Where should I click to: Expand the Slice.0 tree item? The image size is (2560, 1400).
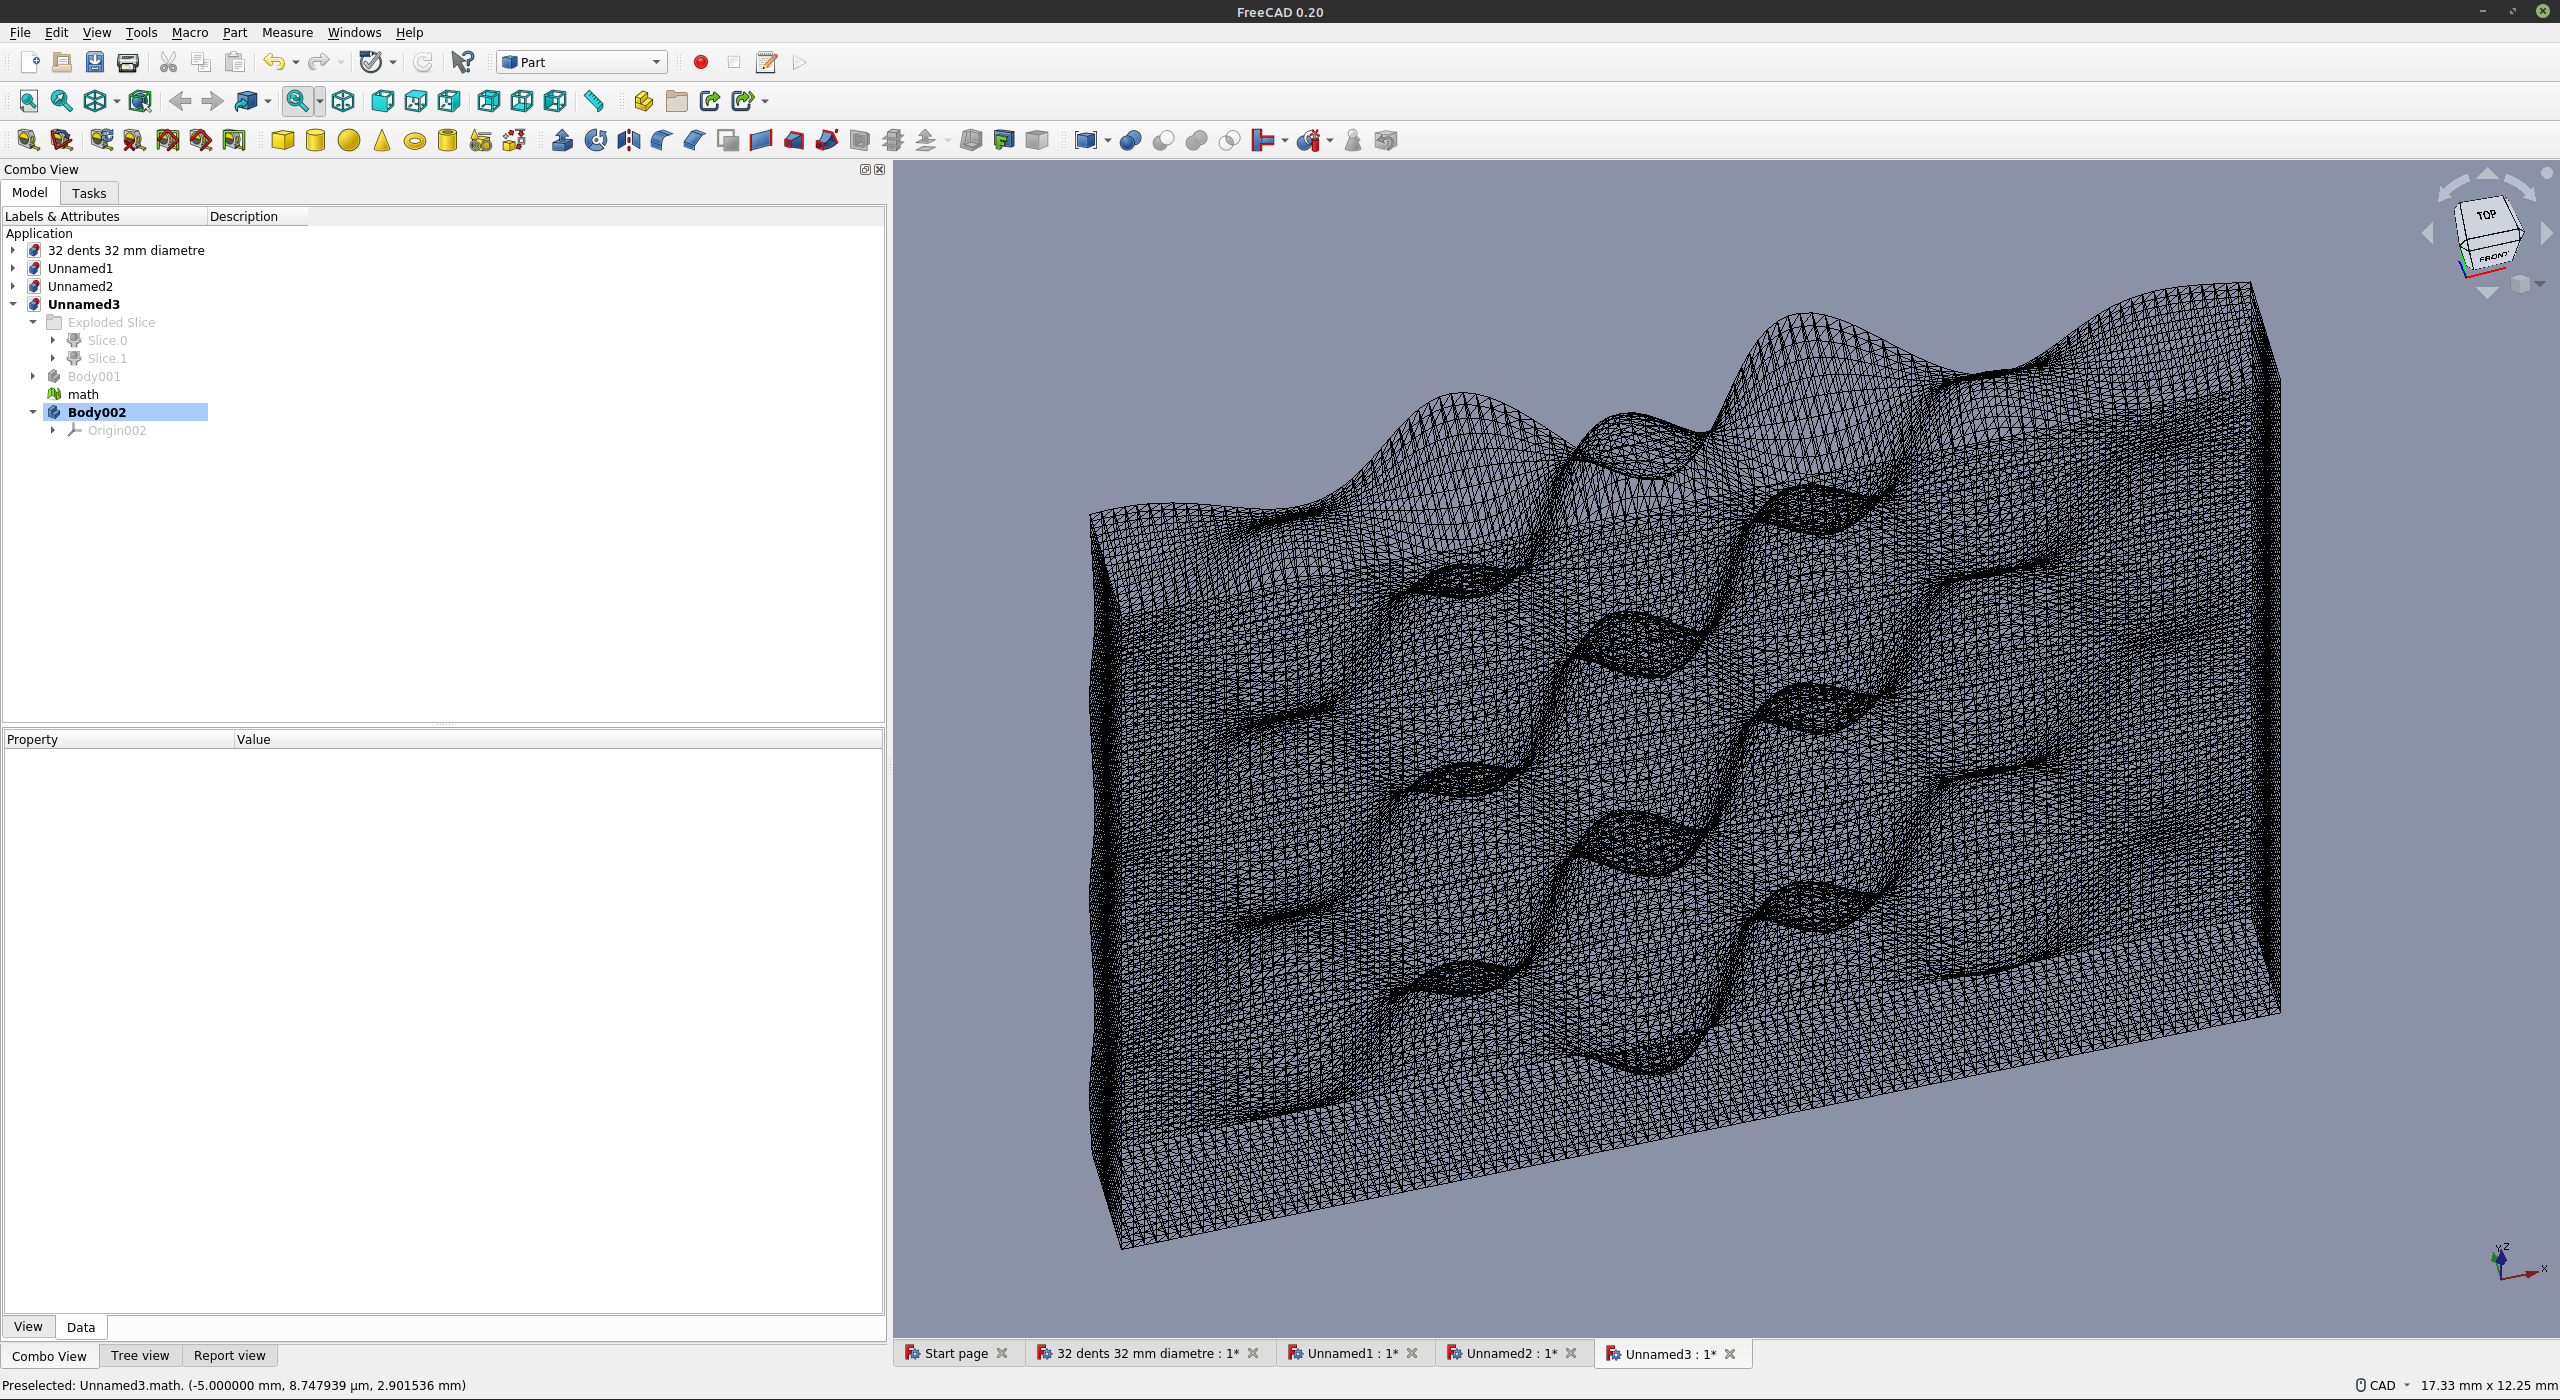point(53,340)
